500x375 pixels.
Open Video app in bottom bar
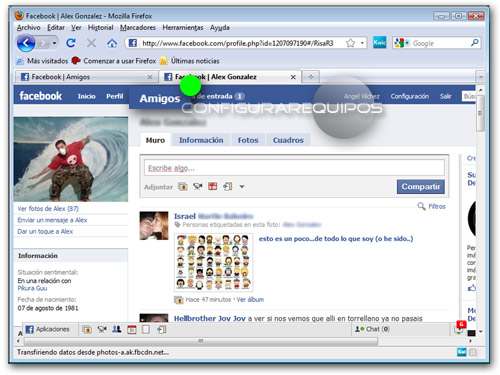(102, 329)
